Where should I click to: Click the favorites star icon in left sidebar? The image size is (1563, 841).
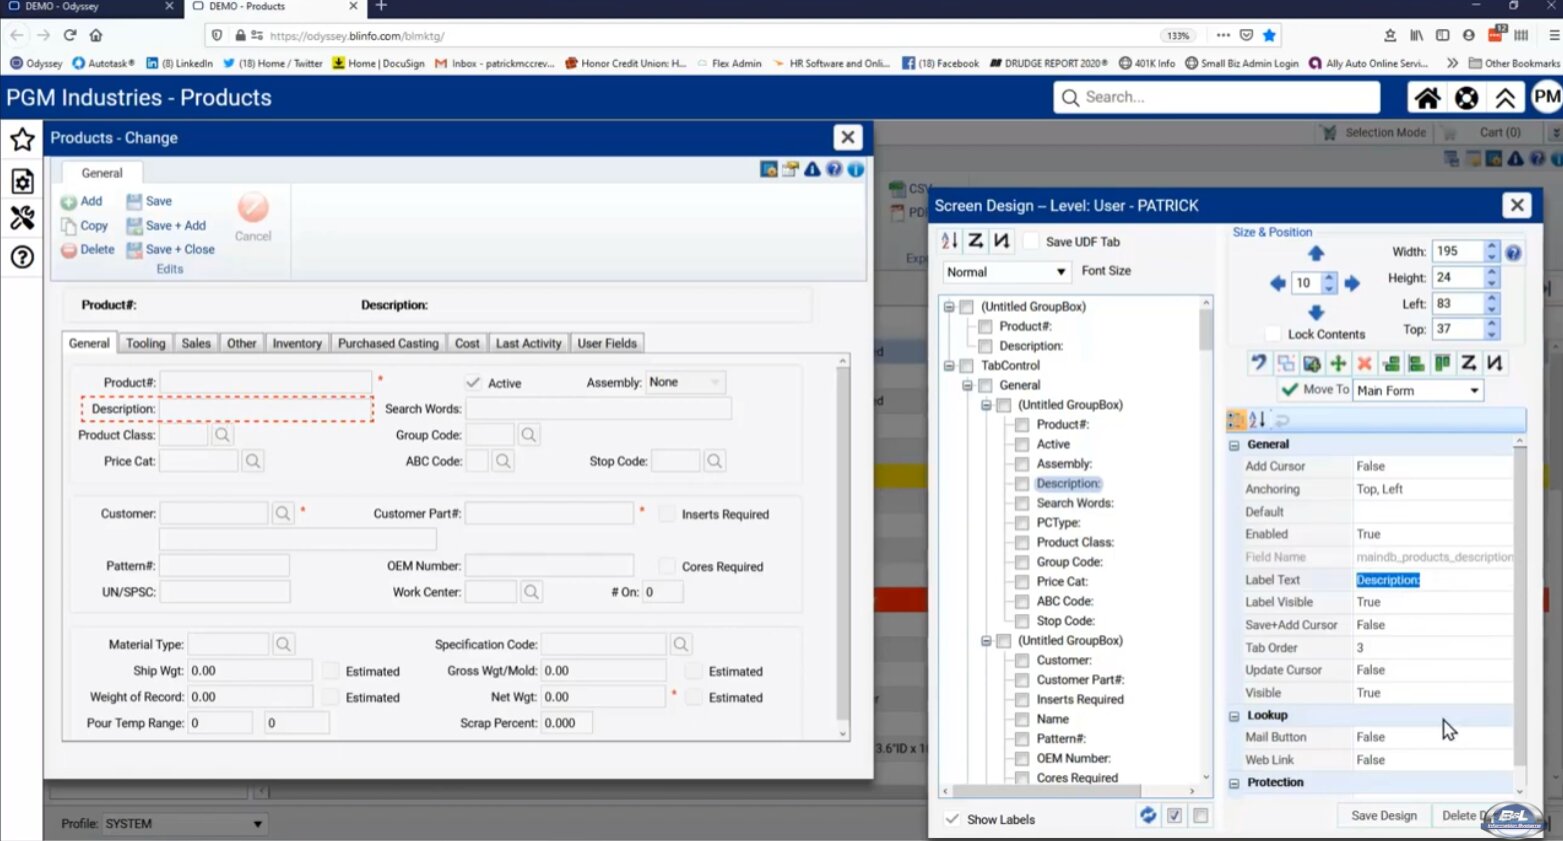coord(22,139)
